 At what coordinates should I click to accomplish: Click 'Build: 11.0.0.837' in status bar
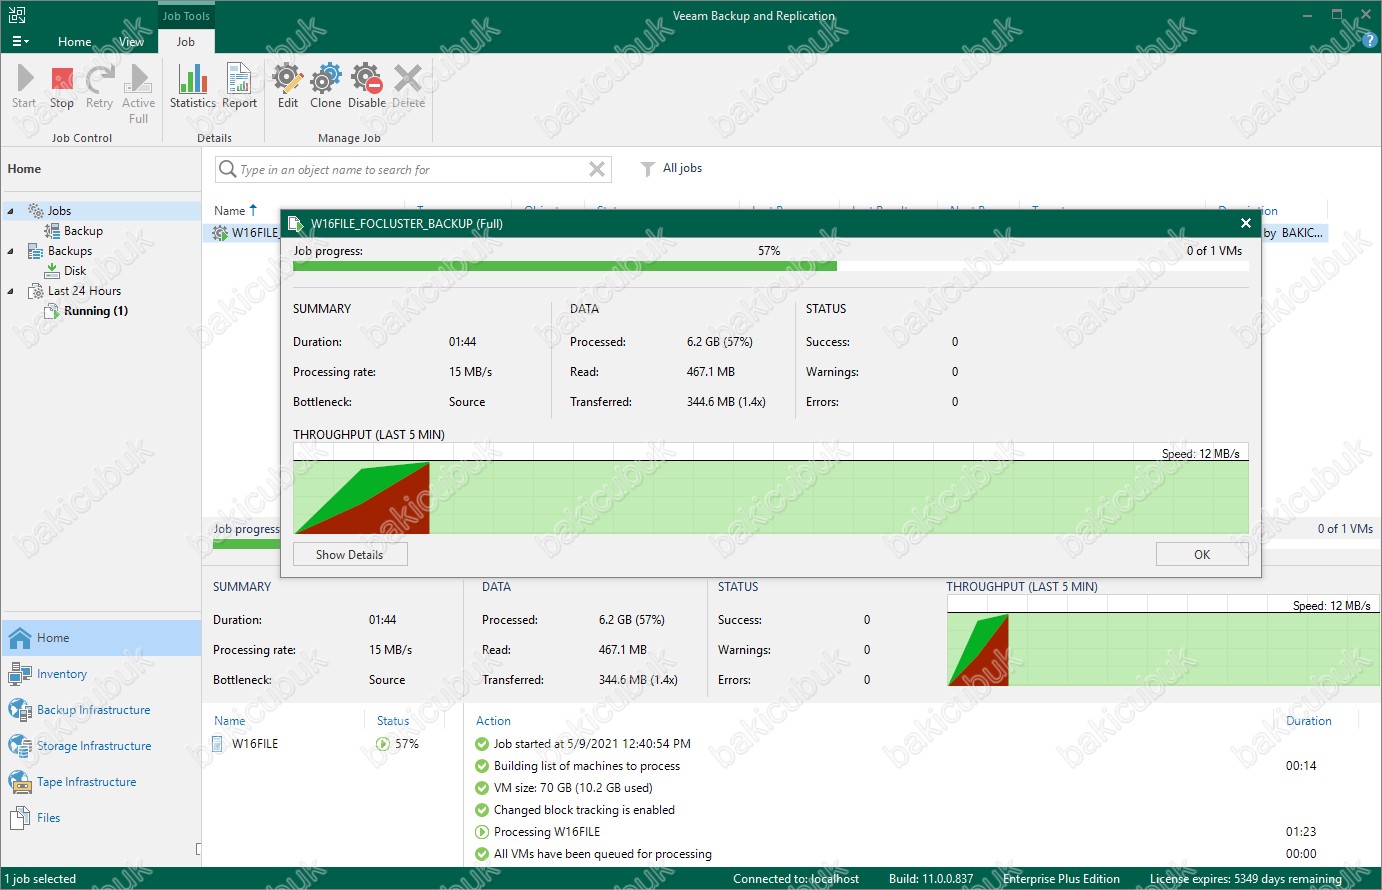(931, 879)
